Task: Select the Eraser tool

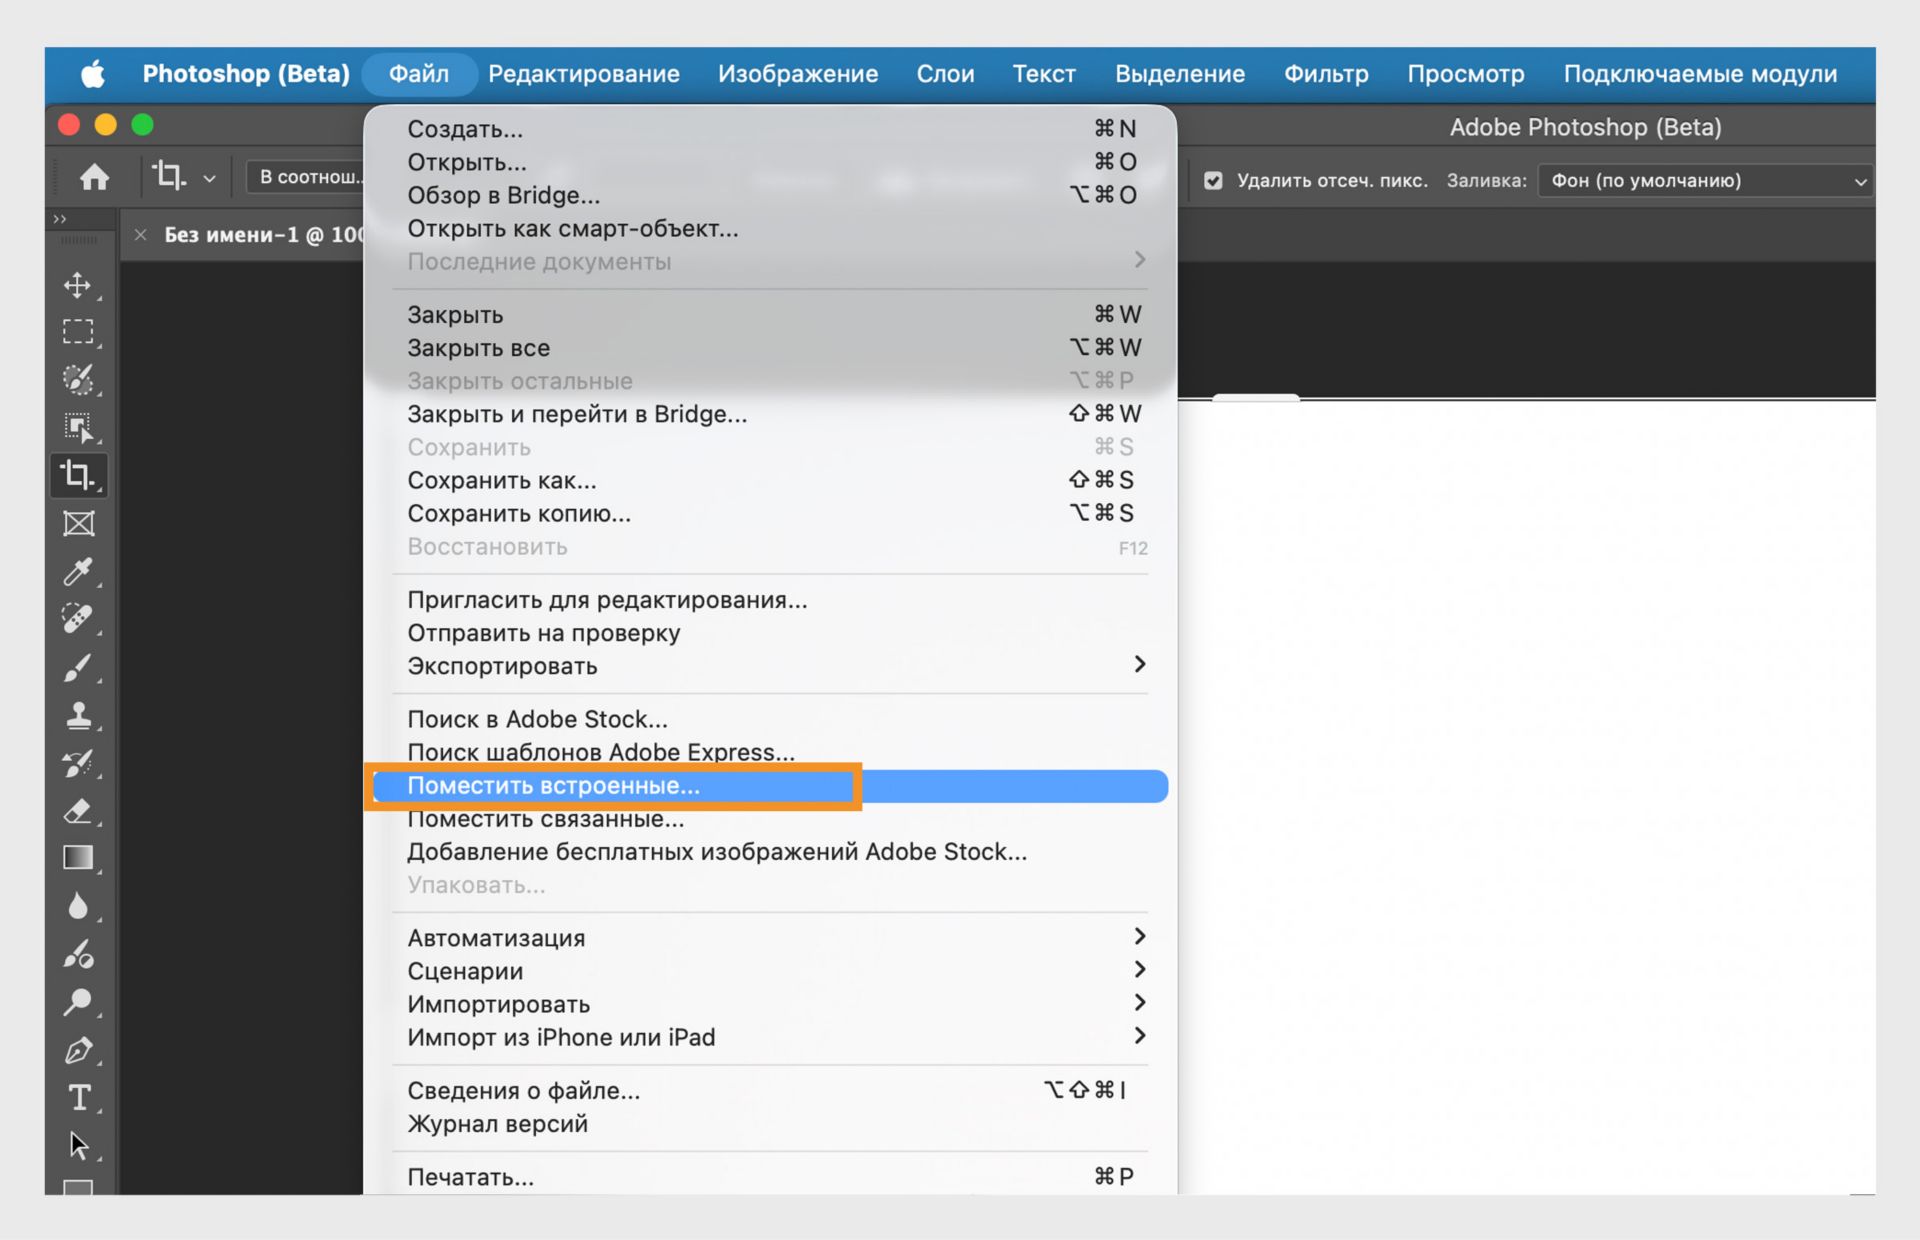Action: tap(80, 811)
